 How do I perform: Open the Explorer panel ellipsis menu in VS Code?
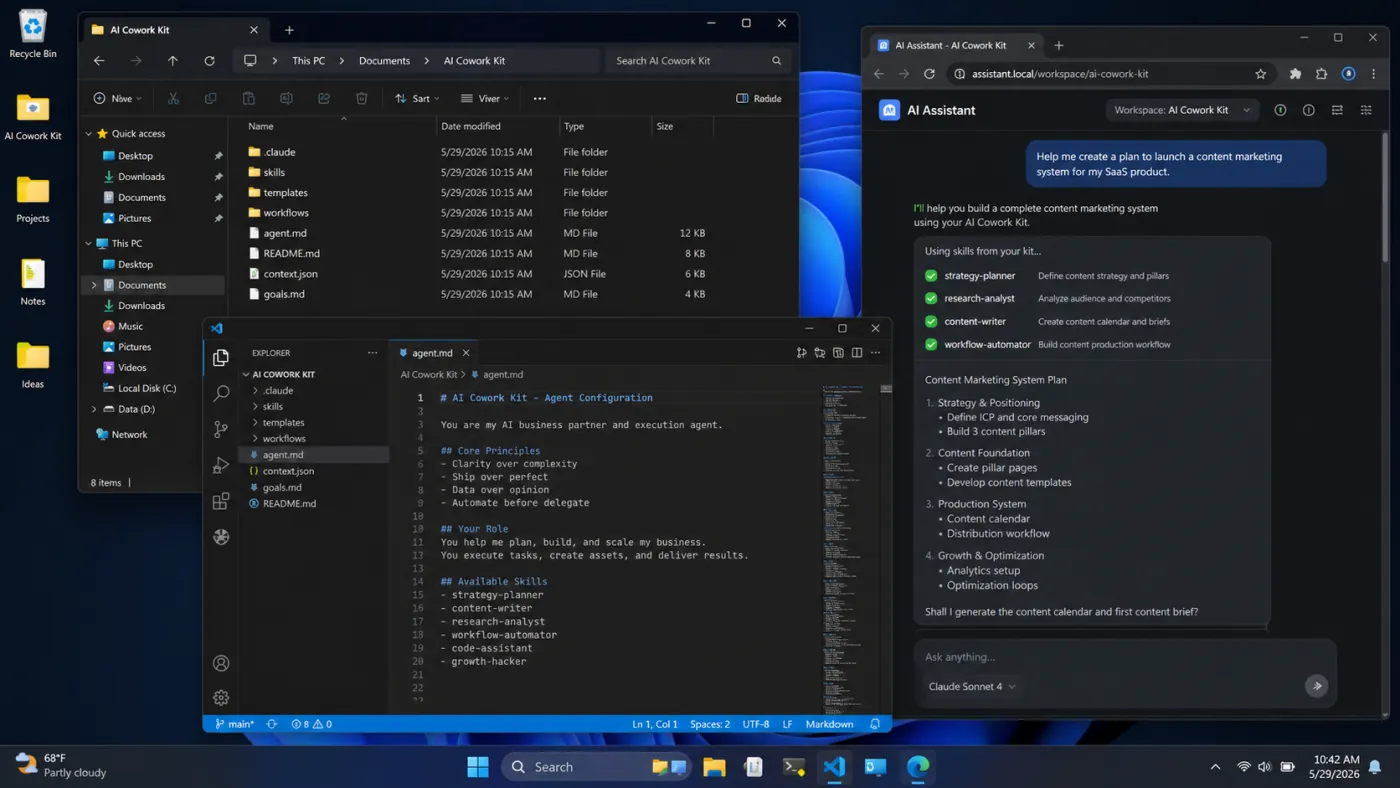tap(373, 353)
